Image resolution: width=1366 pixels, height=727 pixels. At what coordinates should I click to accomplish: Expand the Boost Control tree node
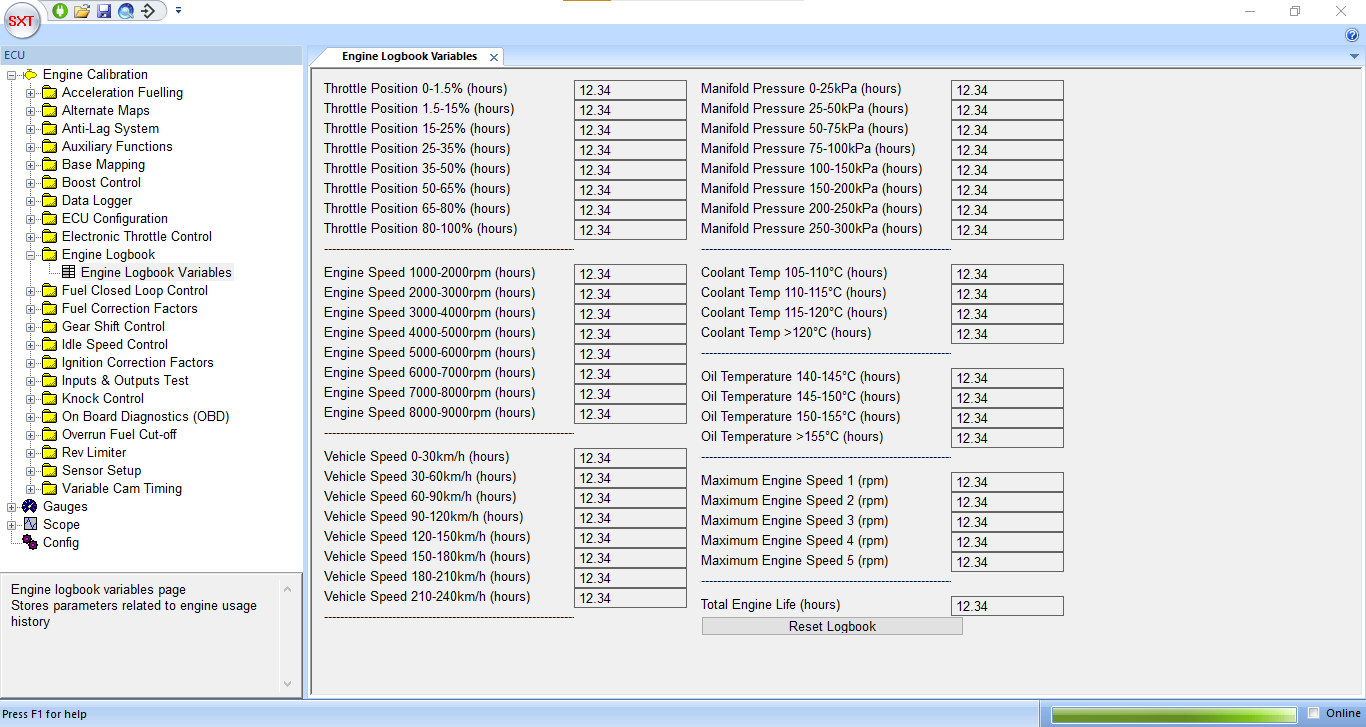(x=31, y=183)
